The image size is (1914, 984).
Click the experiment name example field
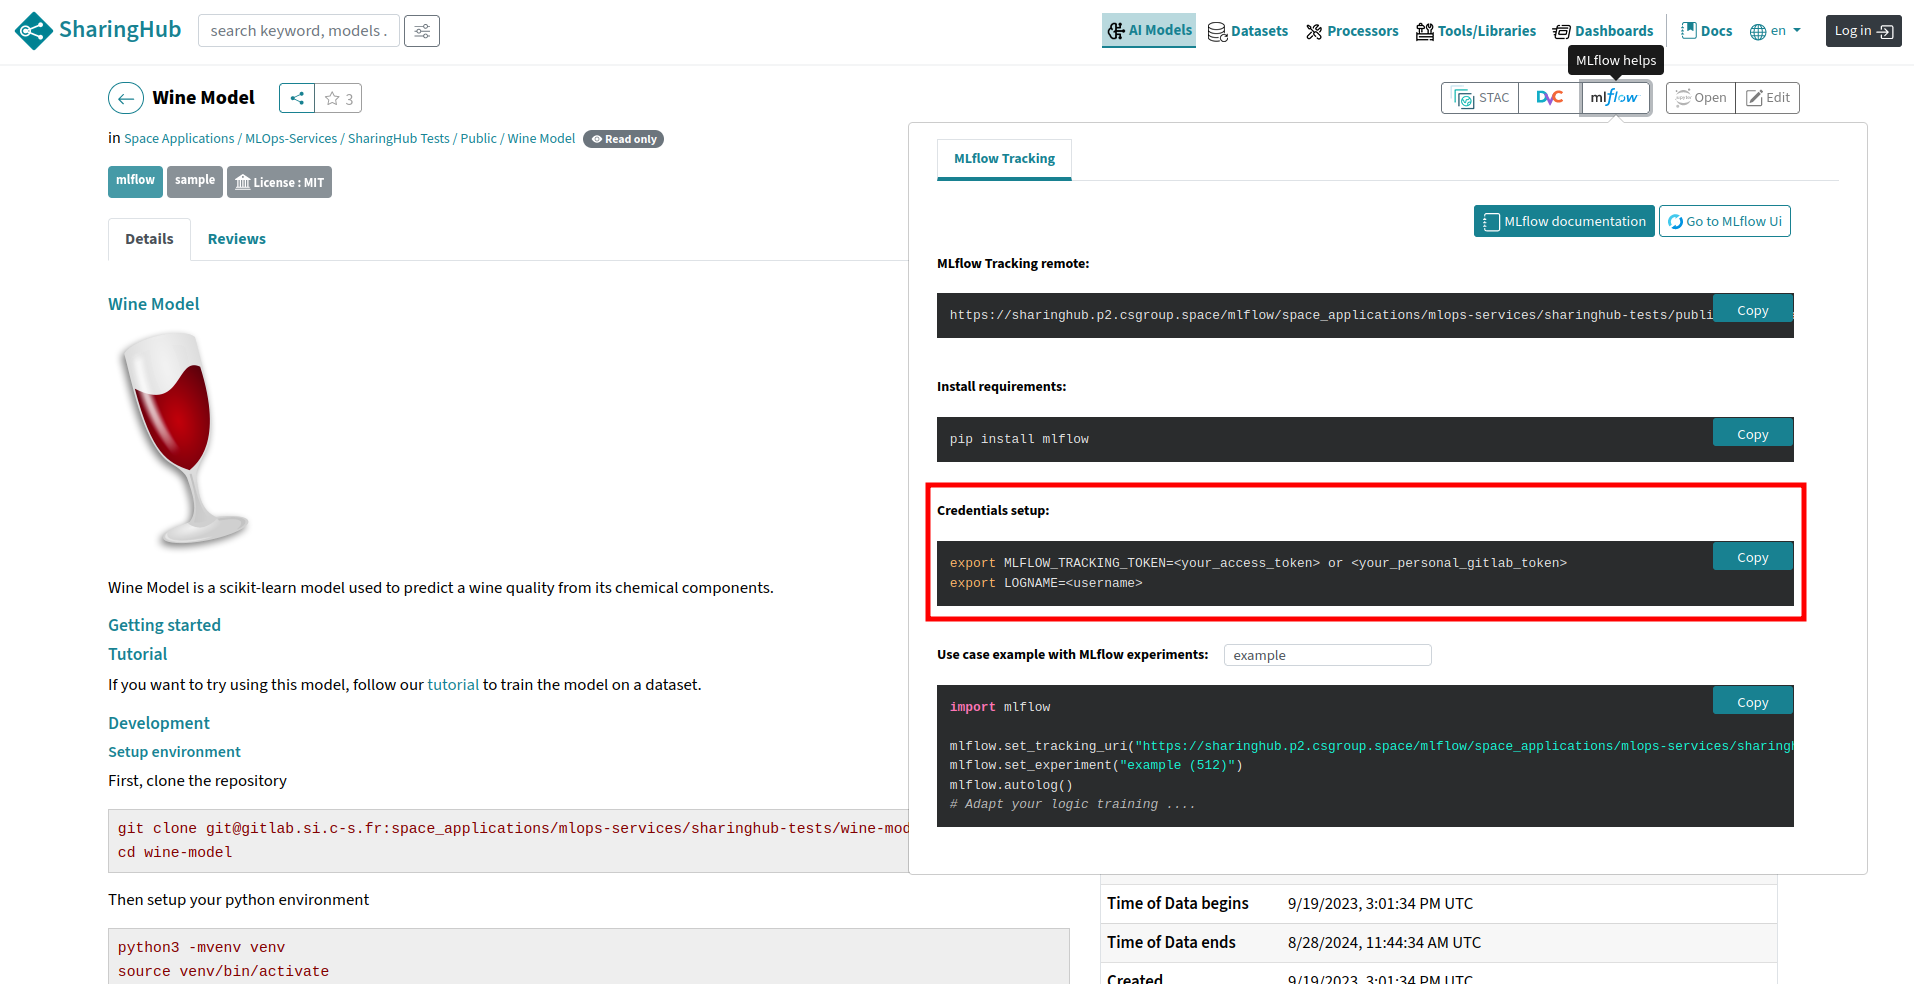(x=1328, y=655)
